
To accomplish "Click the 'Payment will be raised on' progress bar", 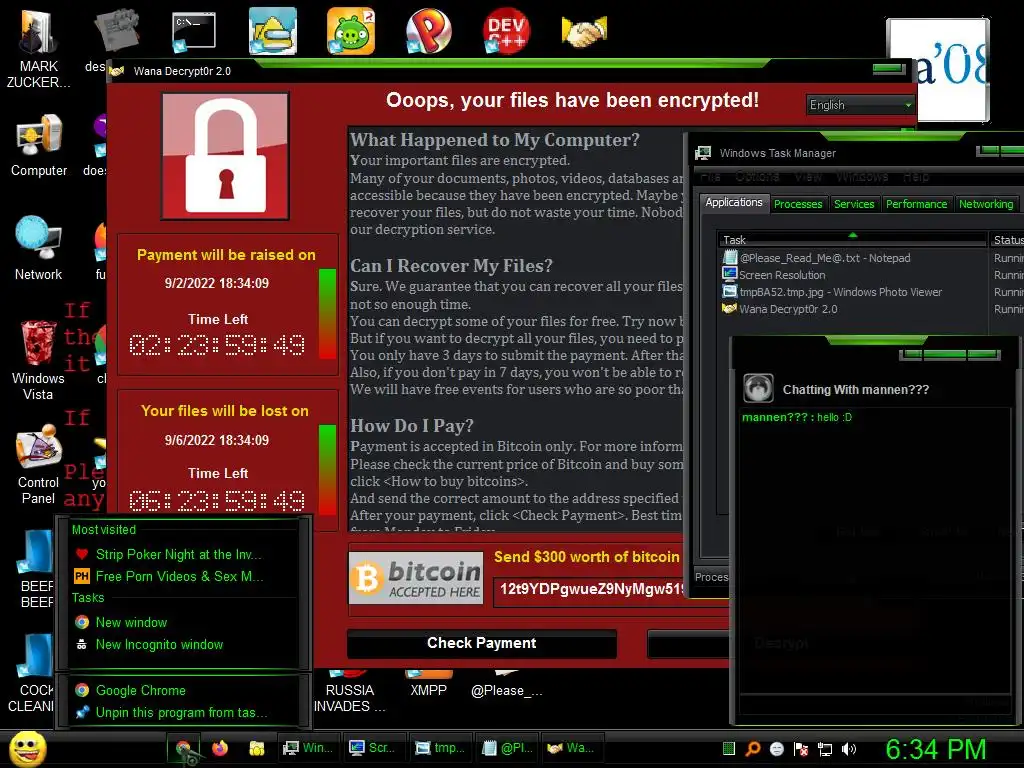I will pyautogui.click(x=327, y=313).
